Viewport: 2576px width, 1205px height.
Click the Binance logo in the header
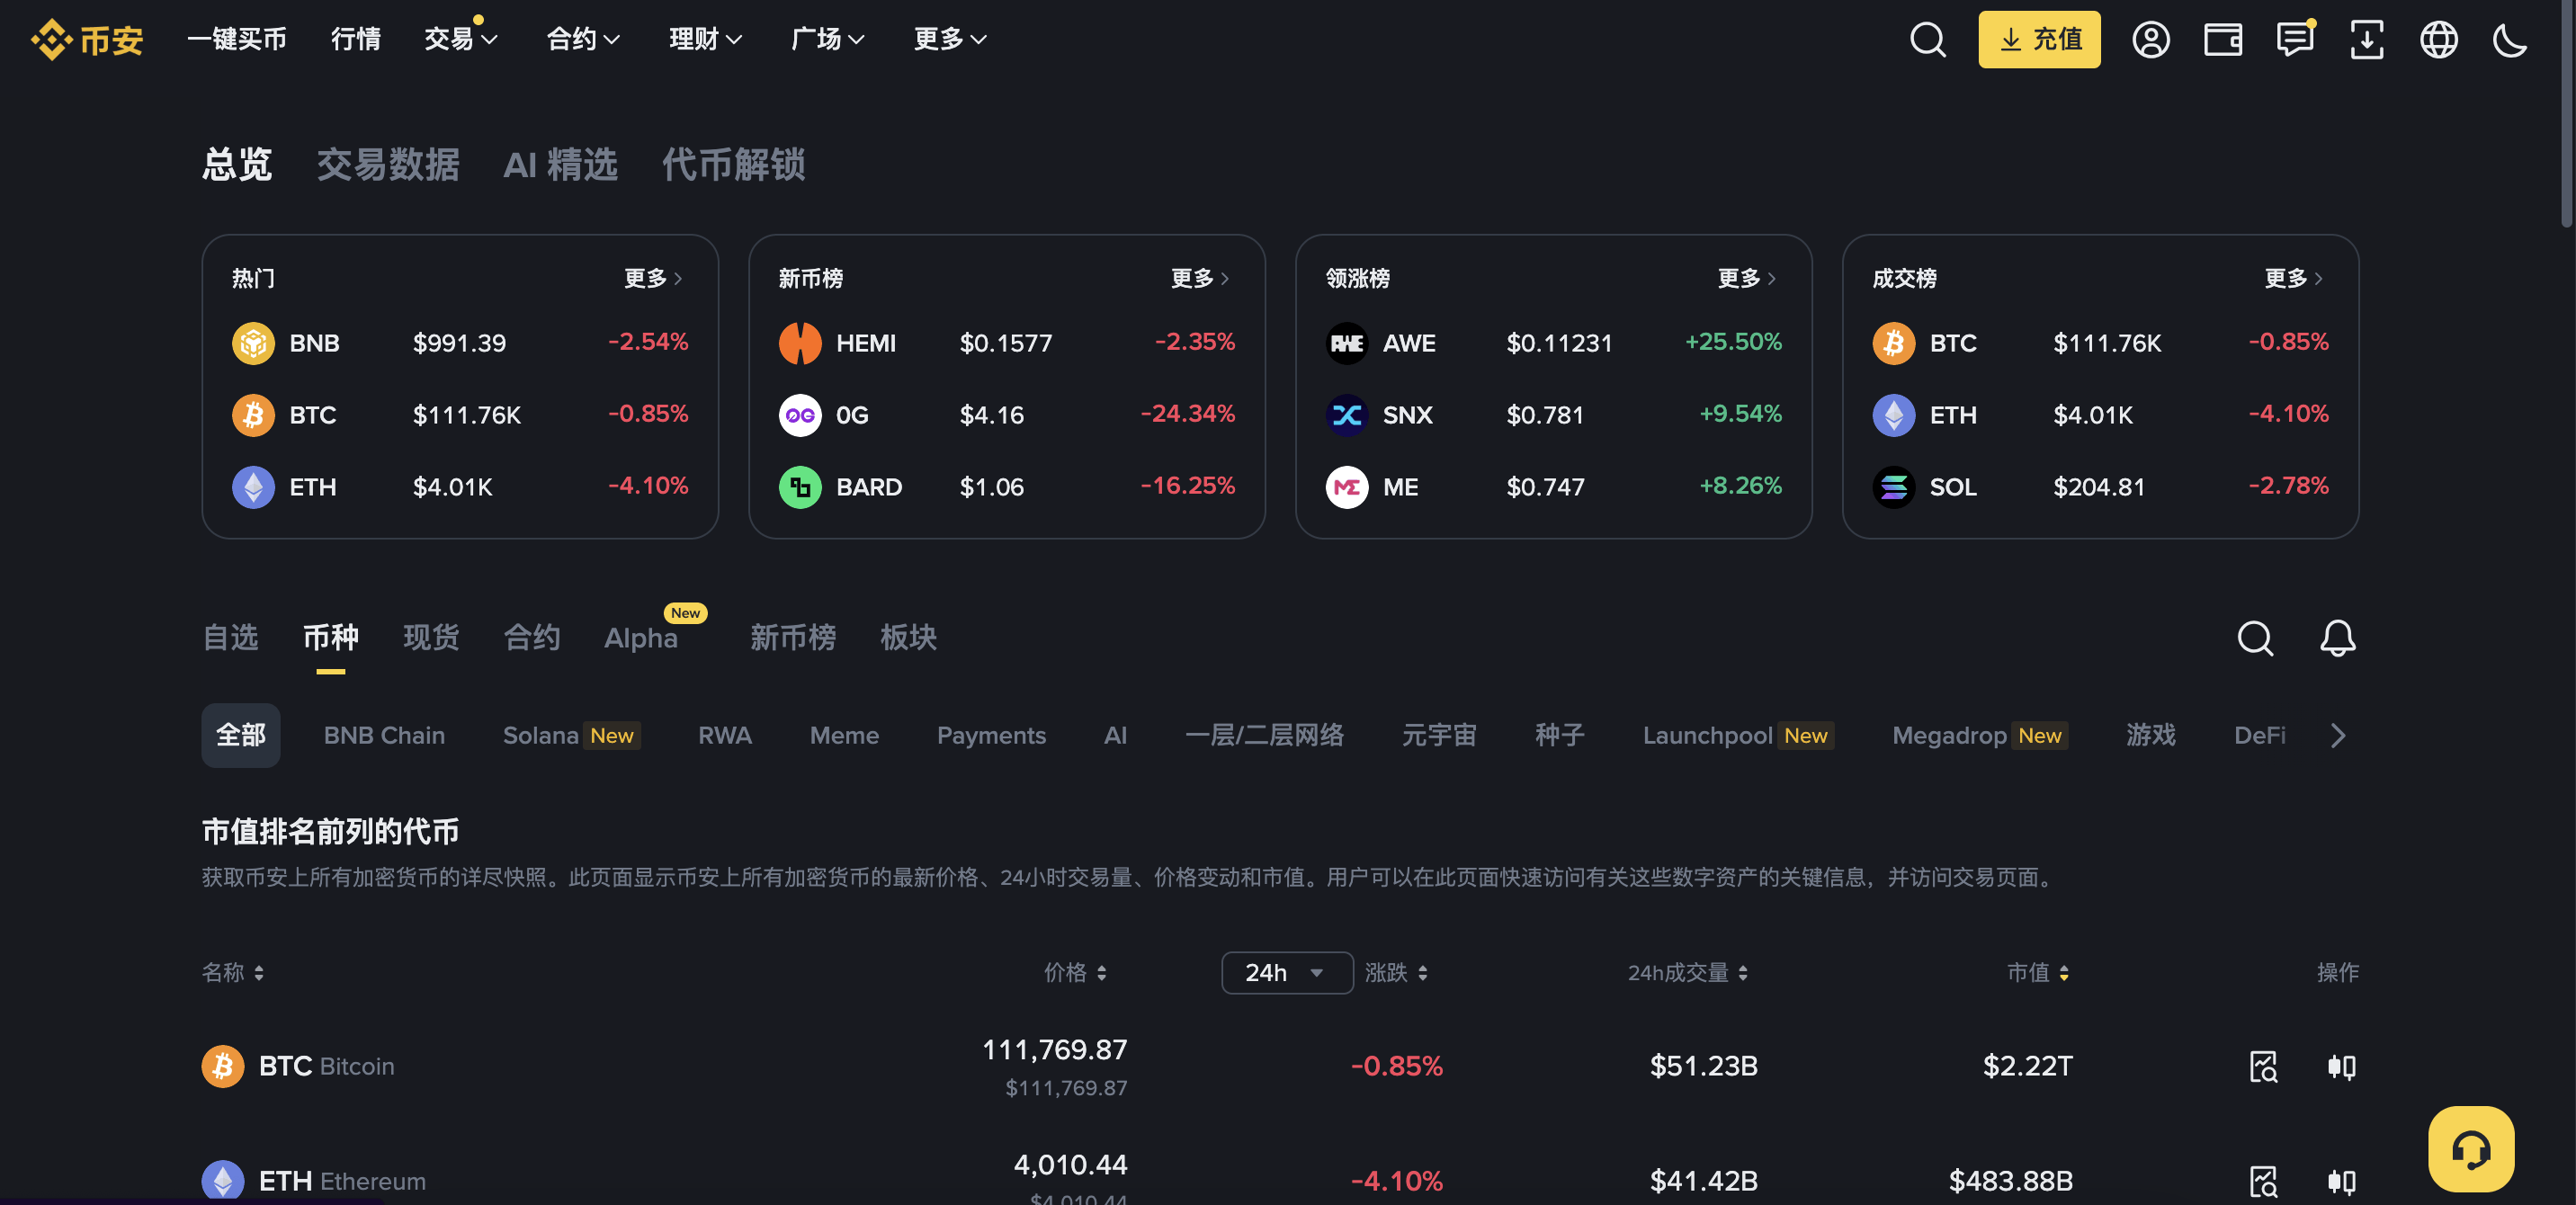87,39
